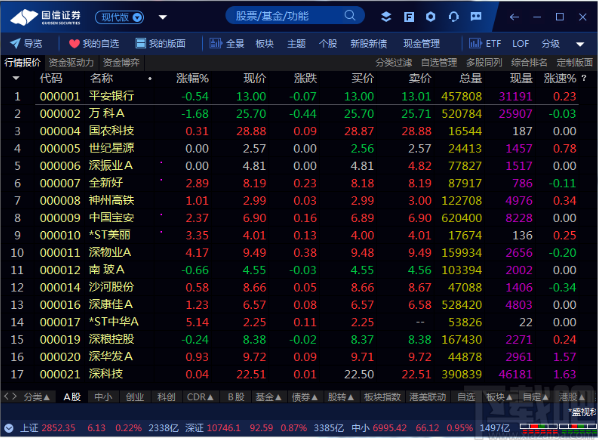Select the 万 科A stock name
This screenshot has height=440, width=598.
click(x=107, y=114)
